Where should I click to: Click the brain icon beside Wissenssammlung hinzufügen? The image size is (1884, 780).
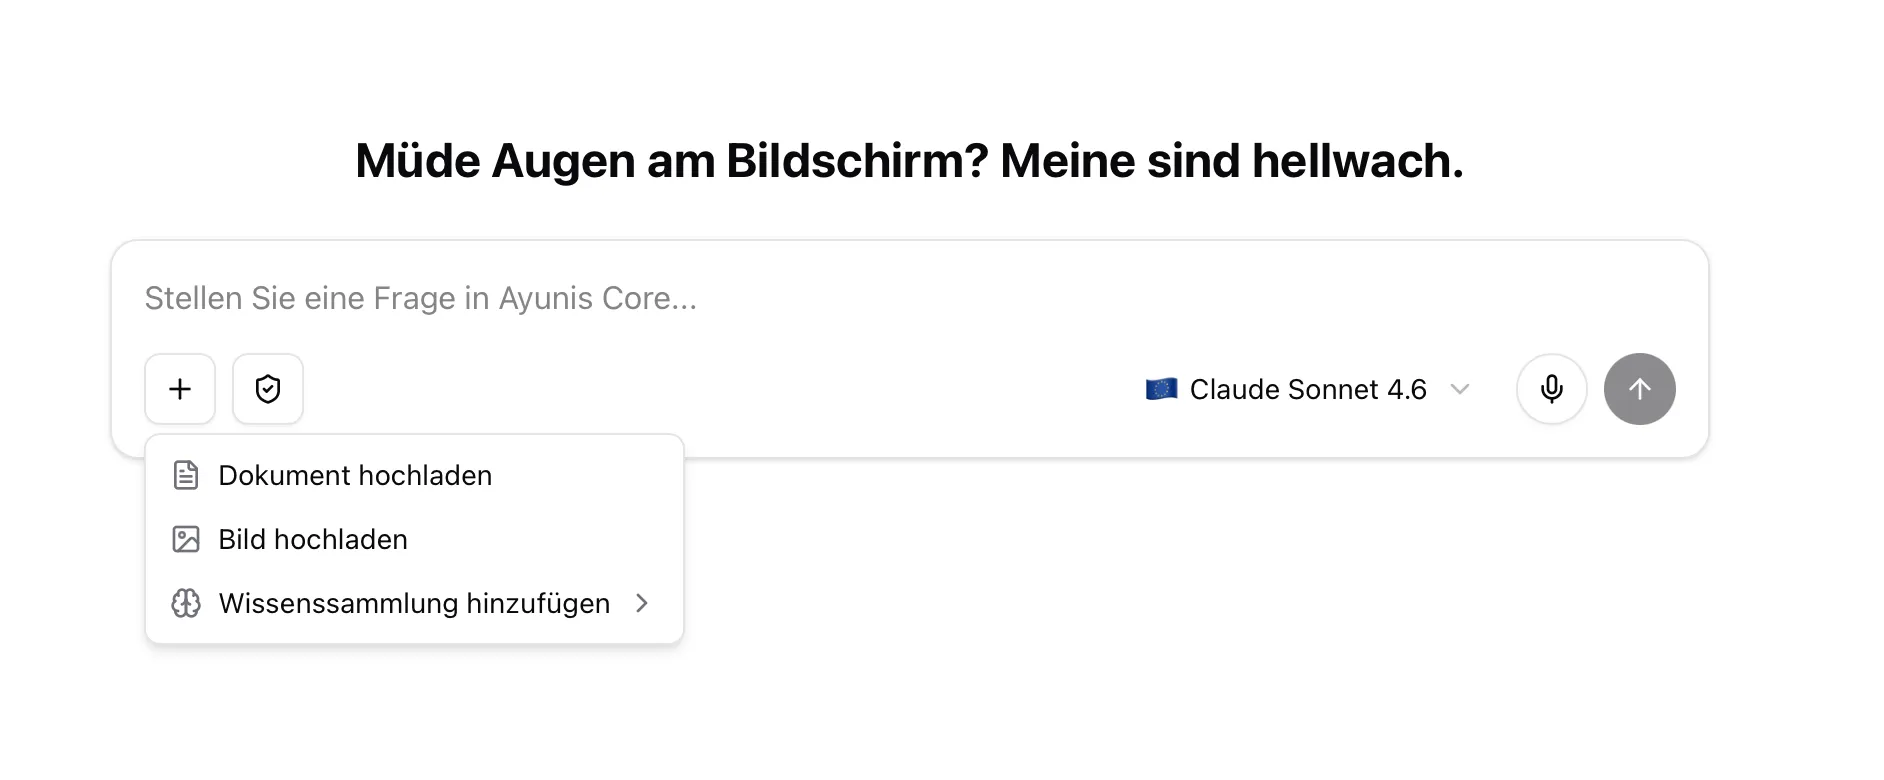185,603
